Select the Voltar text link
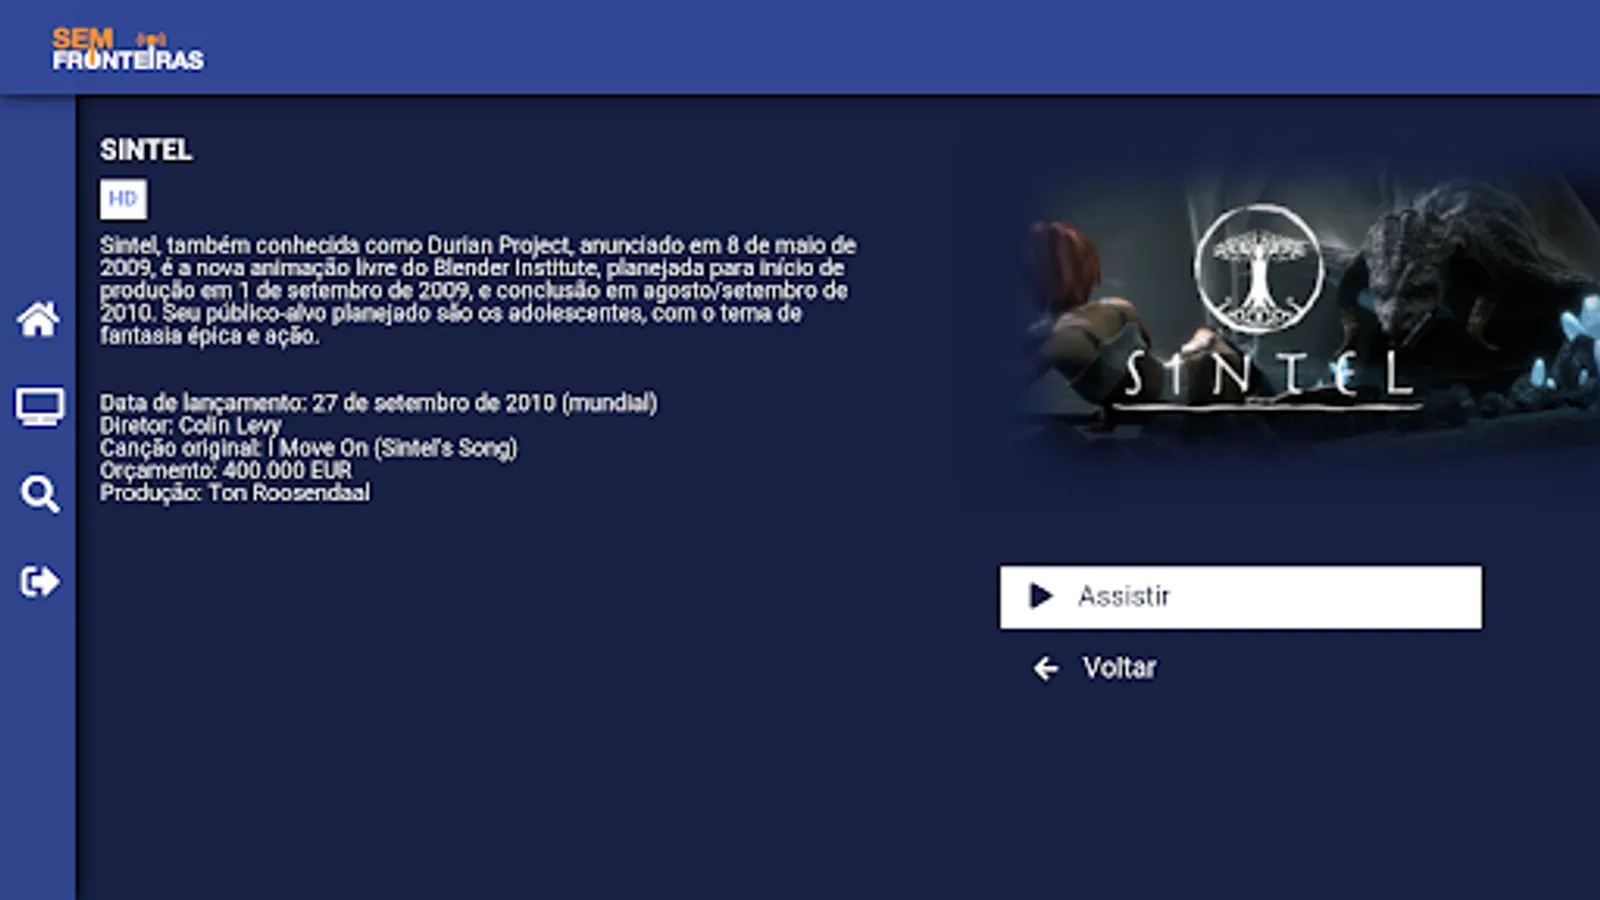 (1119, 668)
